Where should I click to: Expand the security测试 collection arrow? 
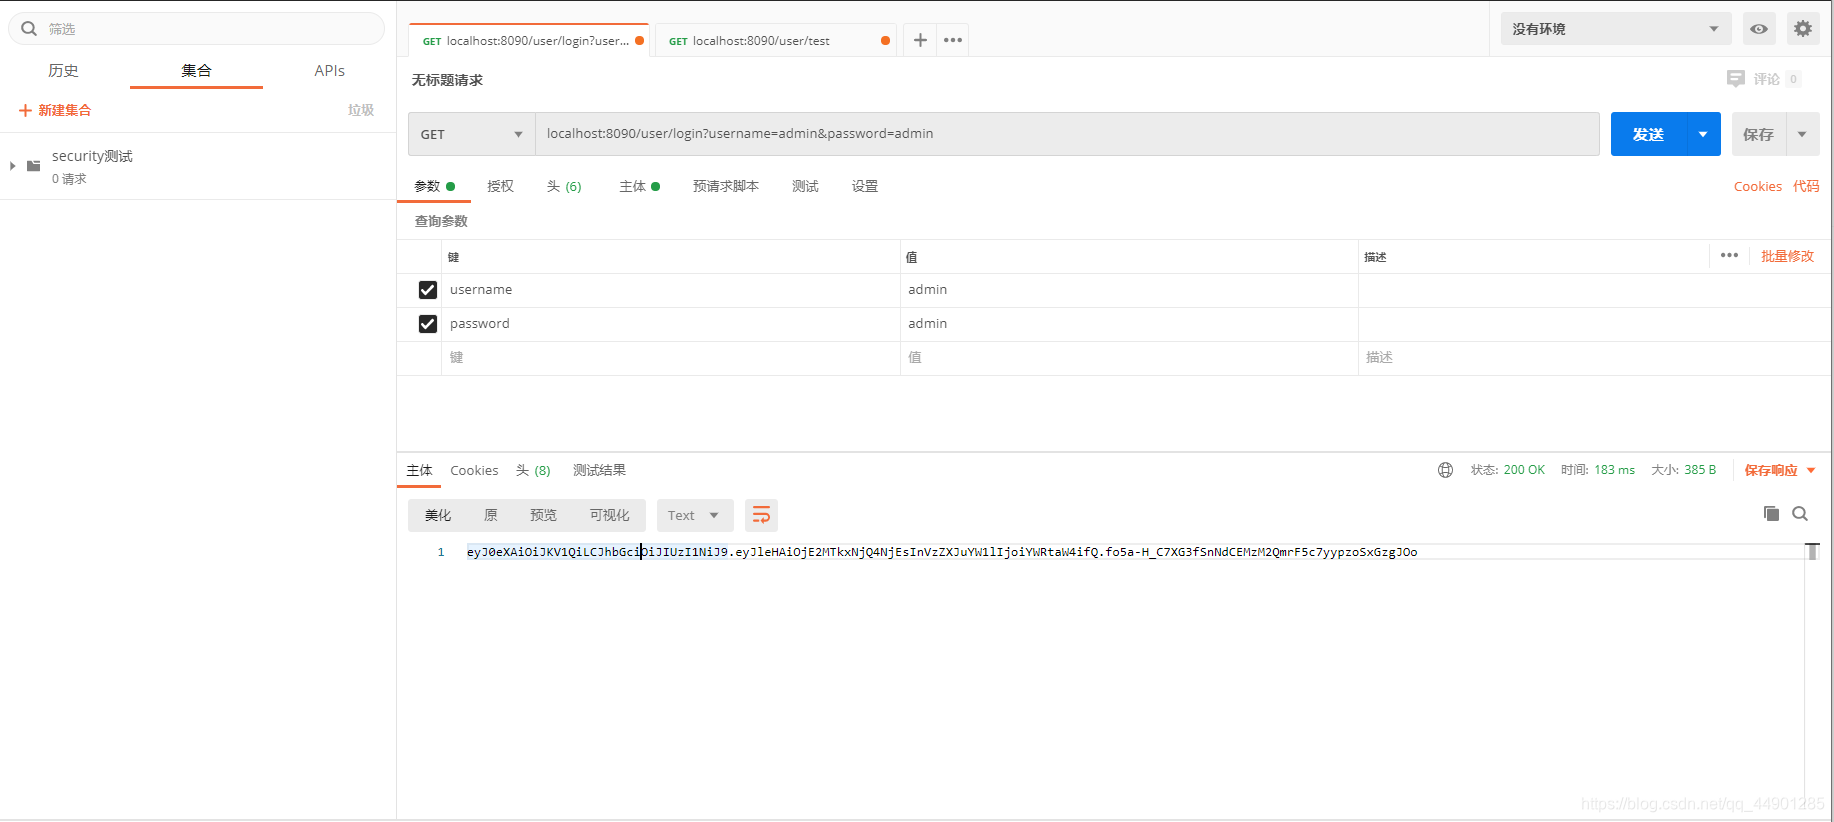(12, 166)
